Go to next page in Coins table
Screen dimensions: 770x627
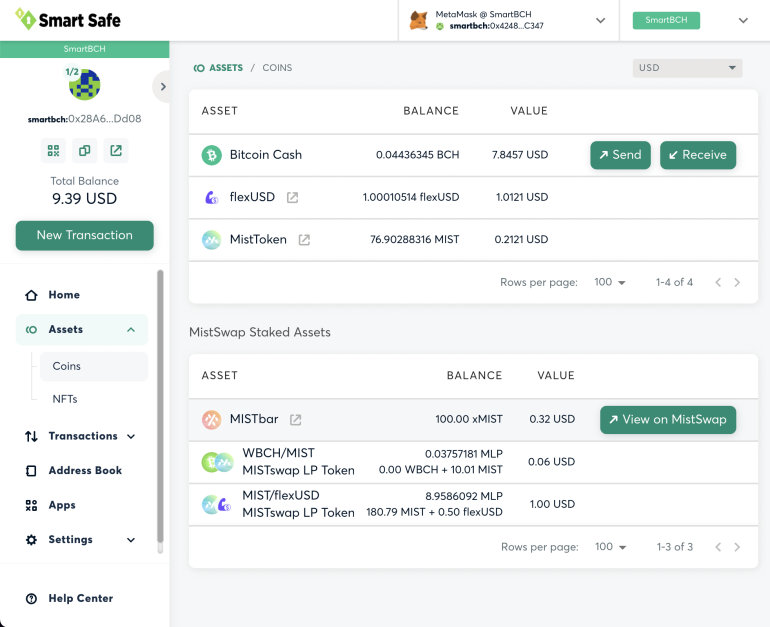tap(737, 282)
